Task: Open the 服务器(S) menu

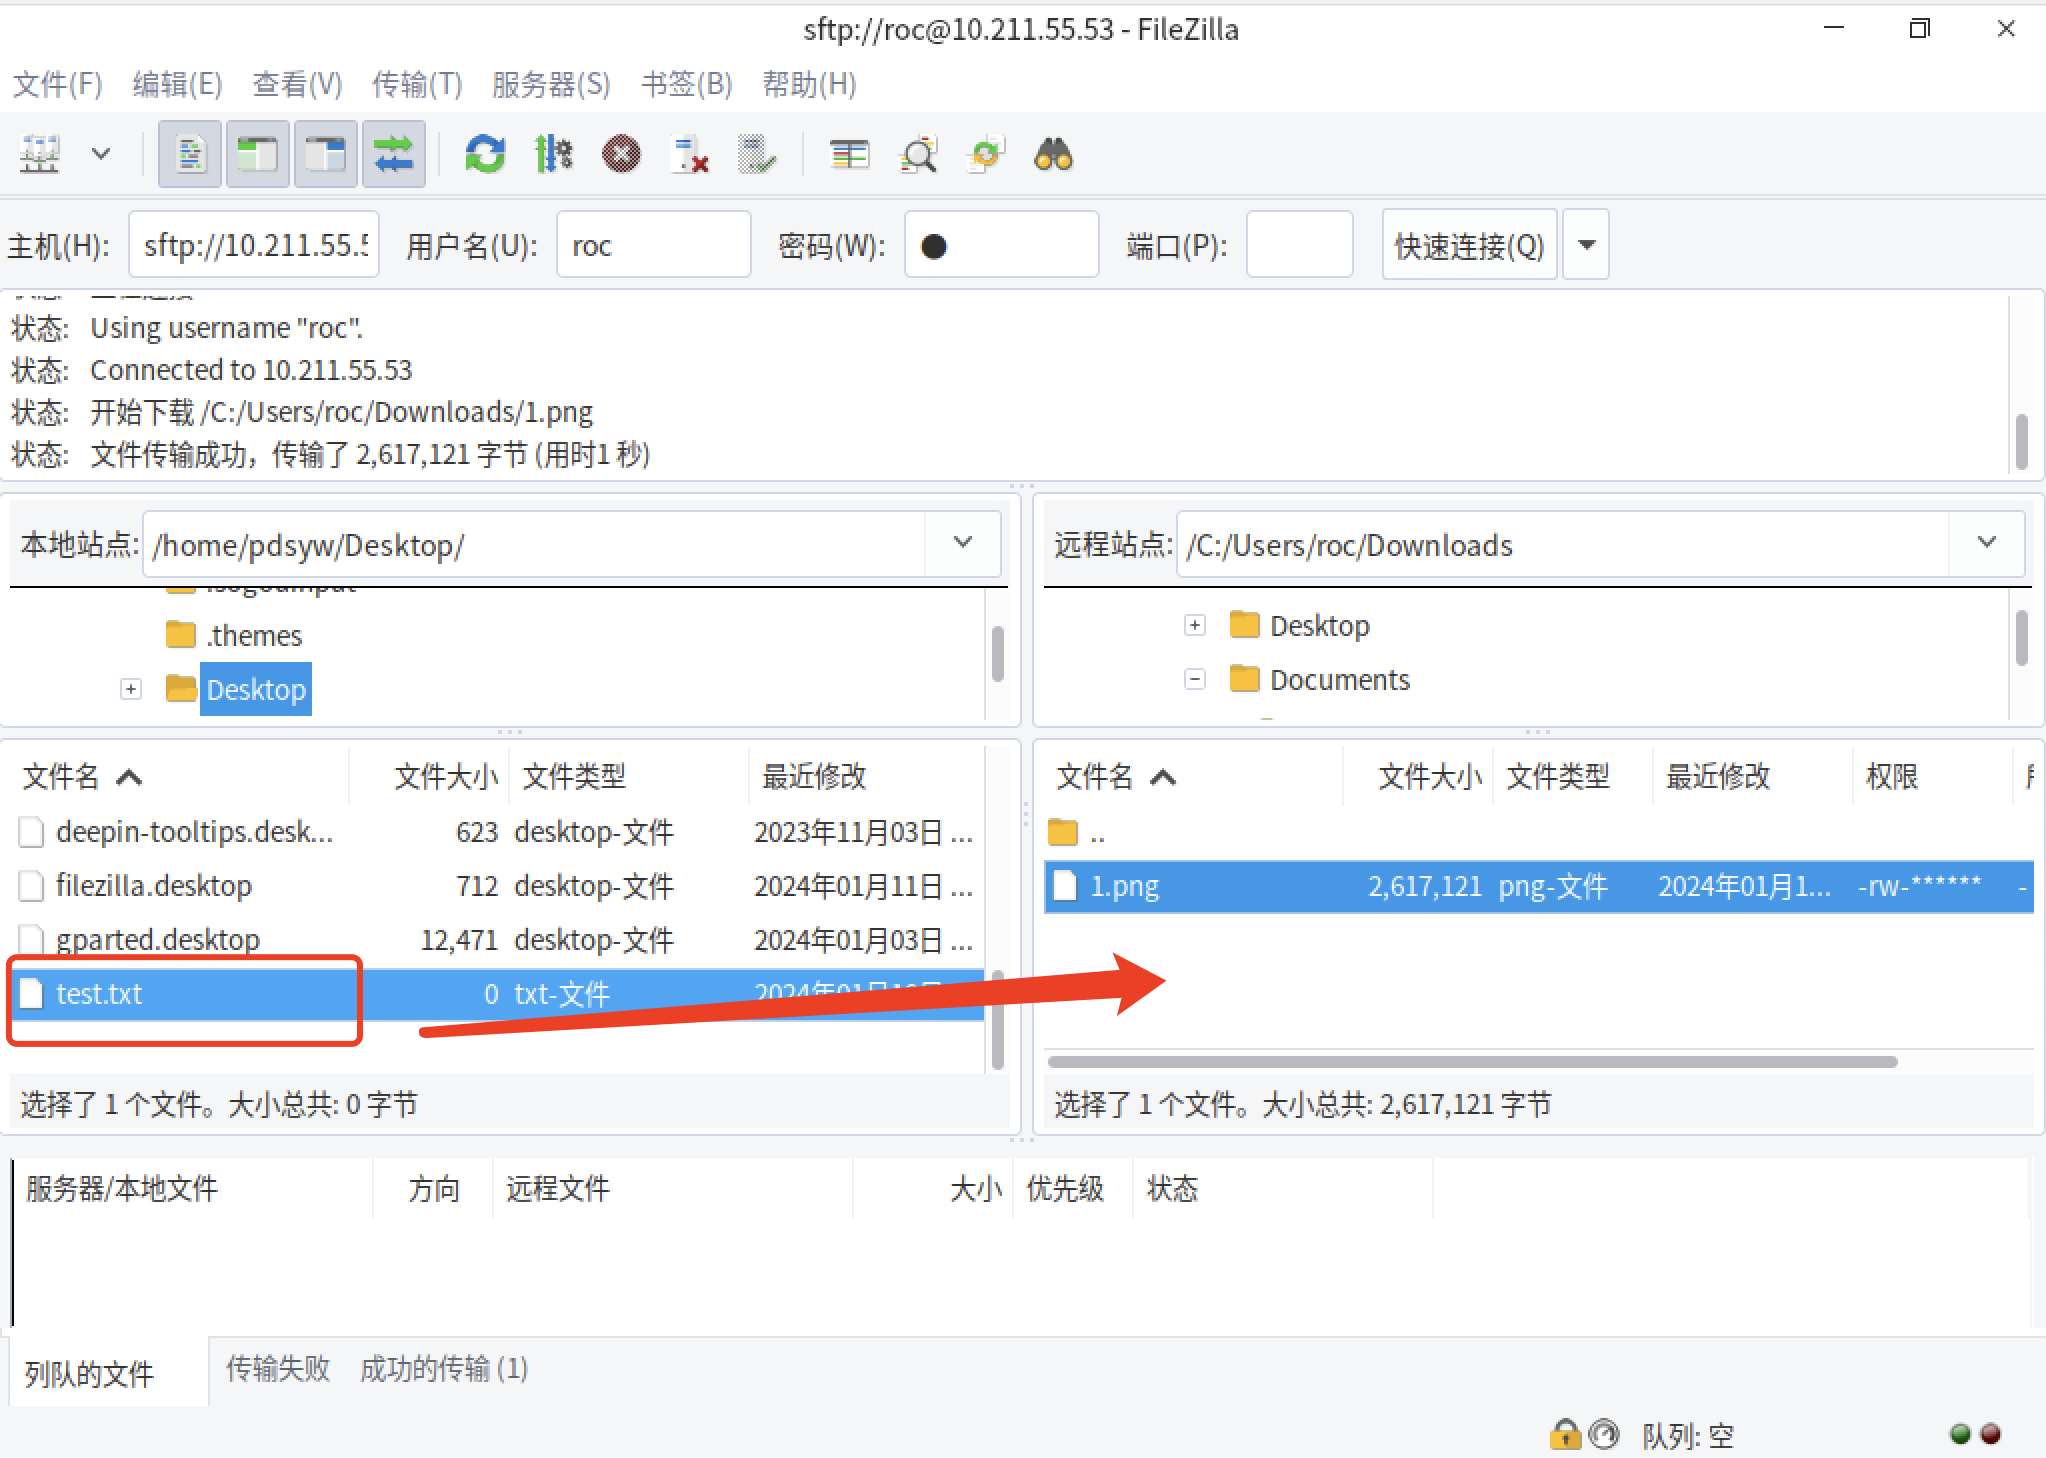Action: [x=550, y=84]
